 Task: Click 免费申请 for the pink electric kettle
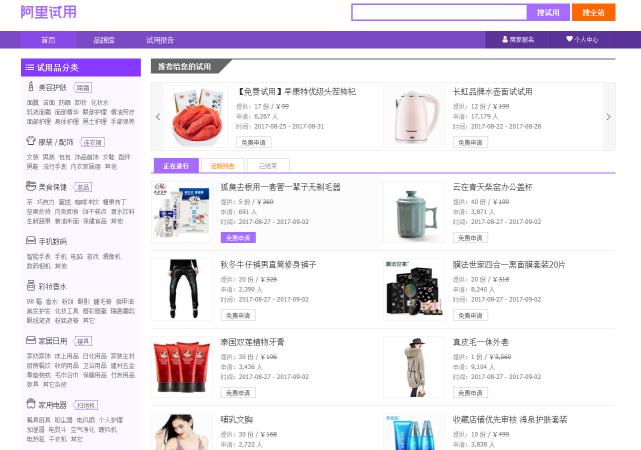pyautogui.click(x=470, y=143)
